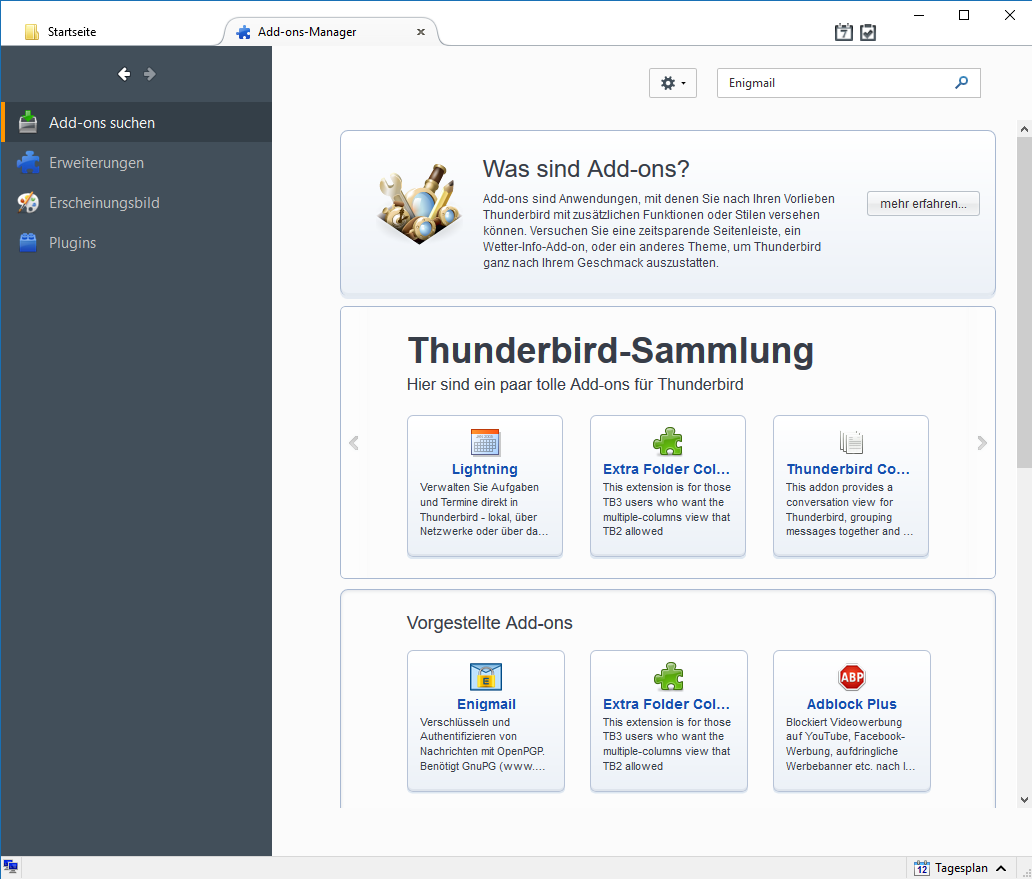The image size is (1032, 879).
Task: Click the Thunderbird-Sammlung heading
Action: click(610, 351)
